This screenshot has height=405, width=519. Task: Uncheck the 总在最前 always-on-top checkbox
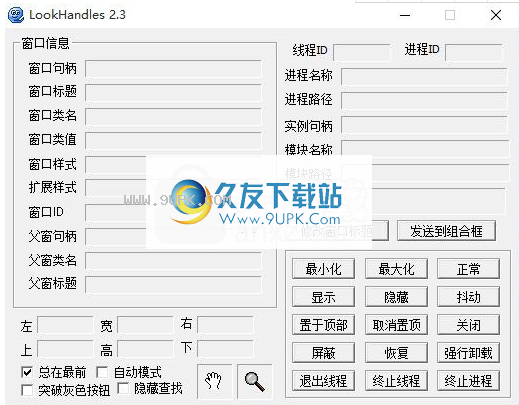(27, 372)
